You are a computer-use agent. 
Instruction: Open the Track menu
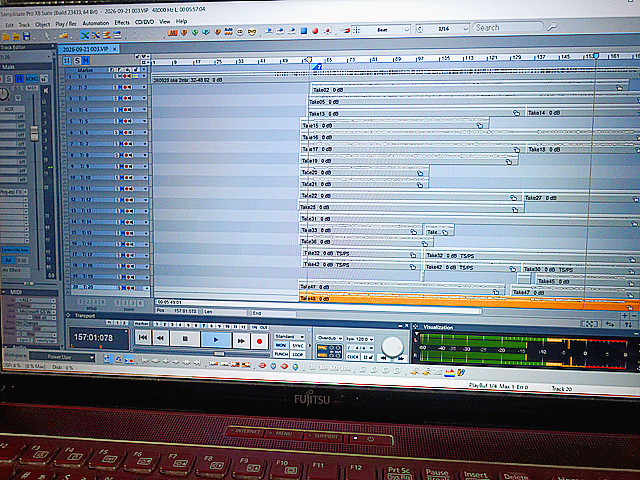click(24, 25)
